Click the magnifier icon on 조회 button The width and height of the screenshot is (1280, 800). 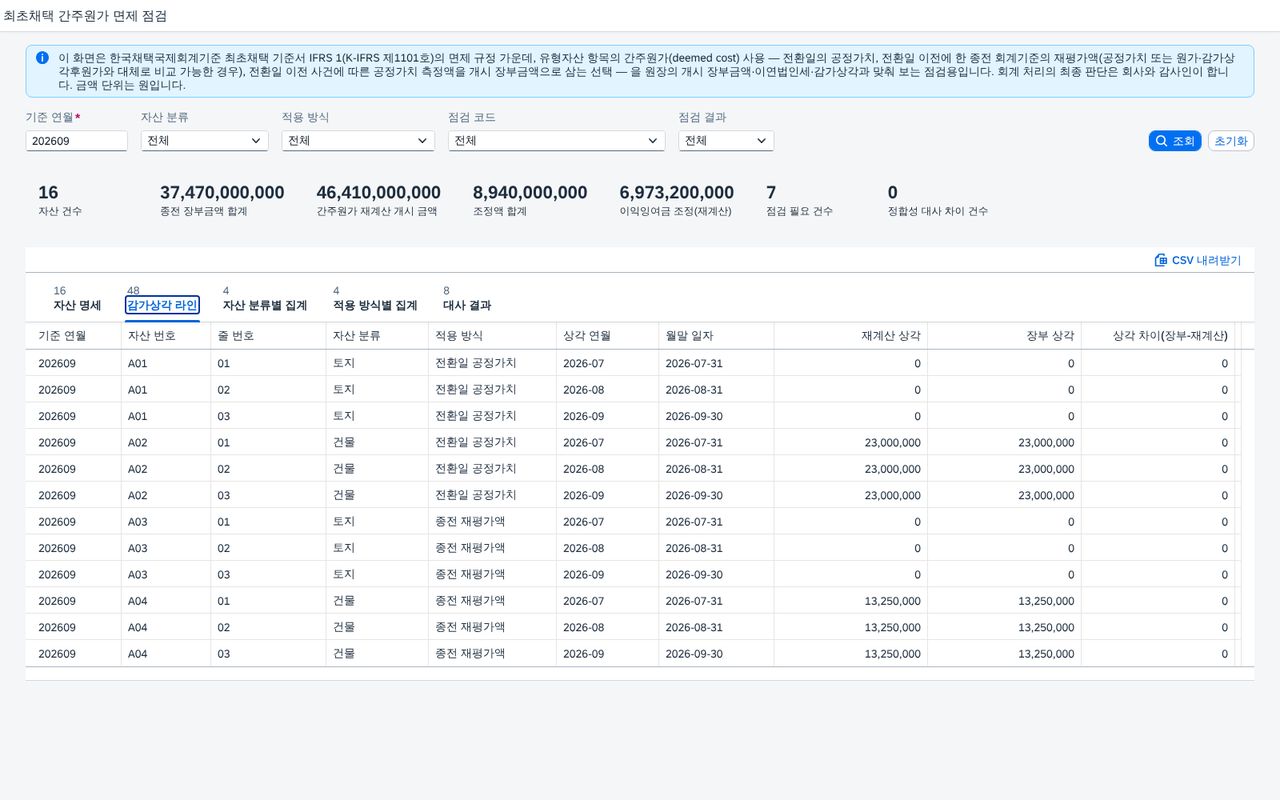coord(1161,141)
